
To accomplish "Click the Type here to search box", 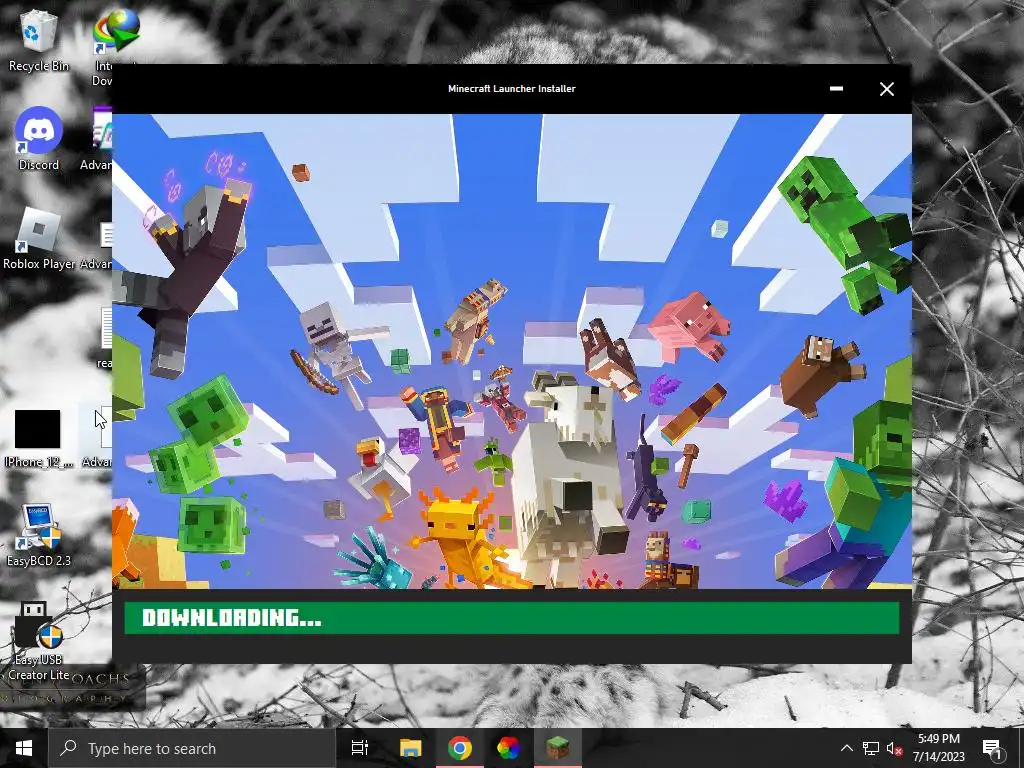I will tap(191, 748).
